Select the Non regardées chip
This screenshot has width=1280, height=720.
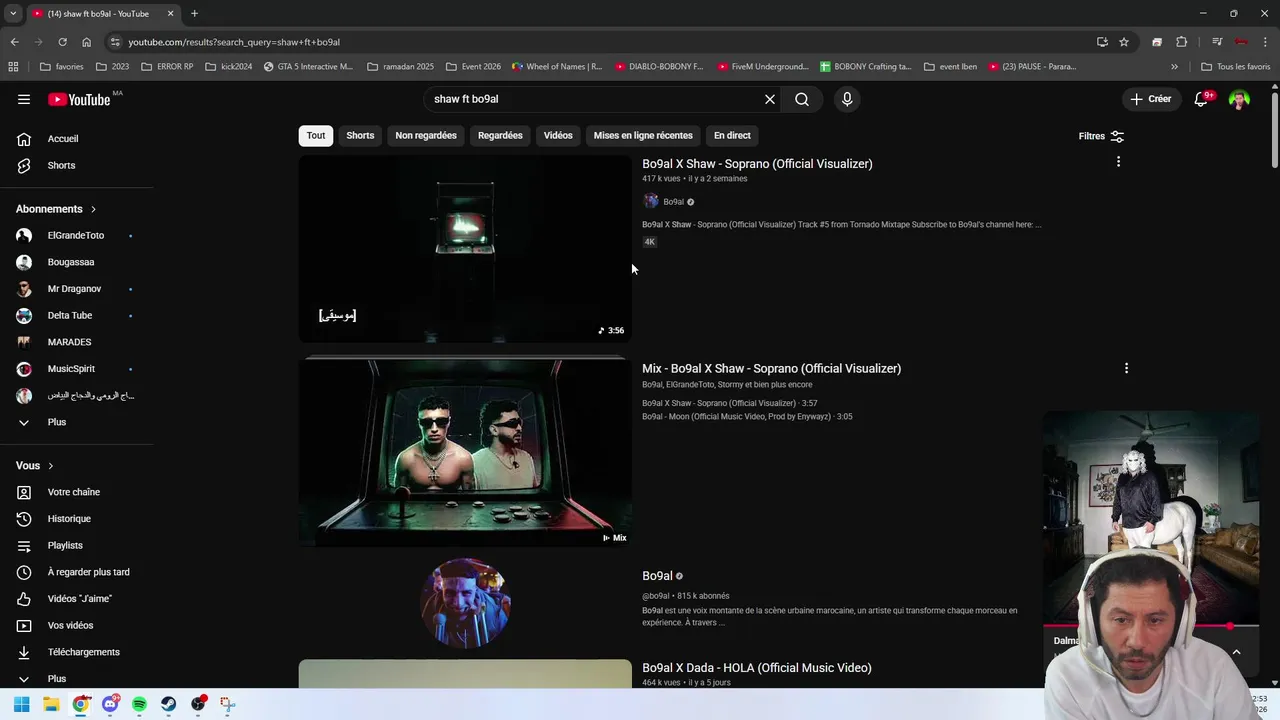point(426,135)
